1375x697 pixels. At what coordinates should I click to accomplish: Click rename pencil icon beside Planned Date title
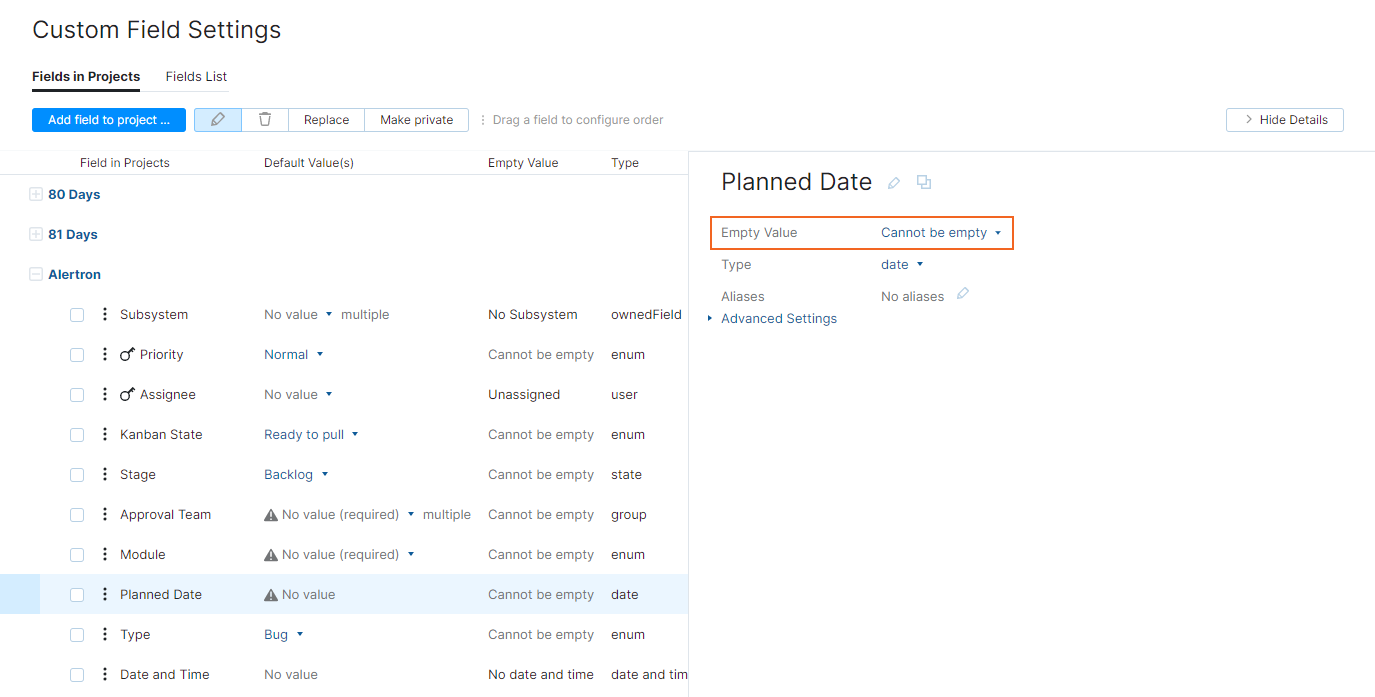pyautogui.click(x=894, y=183)
